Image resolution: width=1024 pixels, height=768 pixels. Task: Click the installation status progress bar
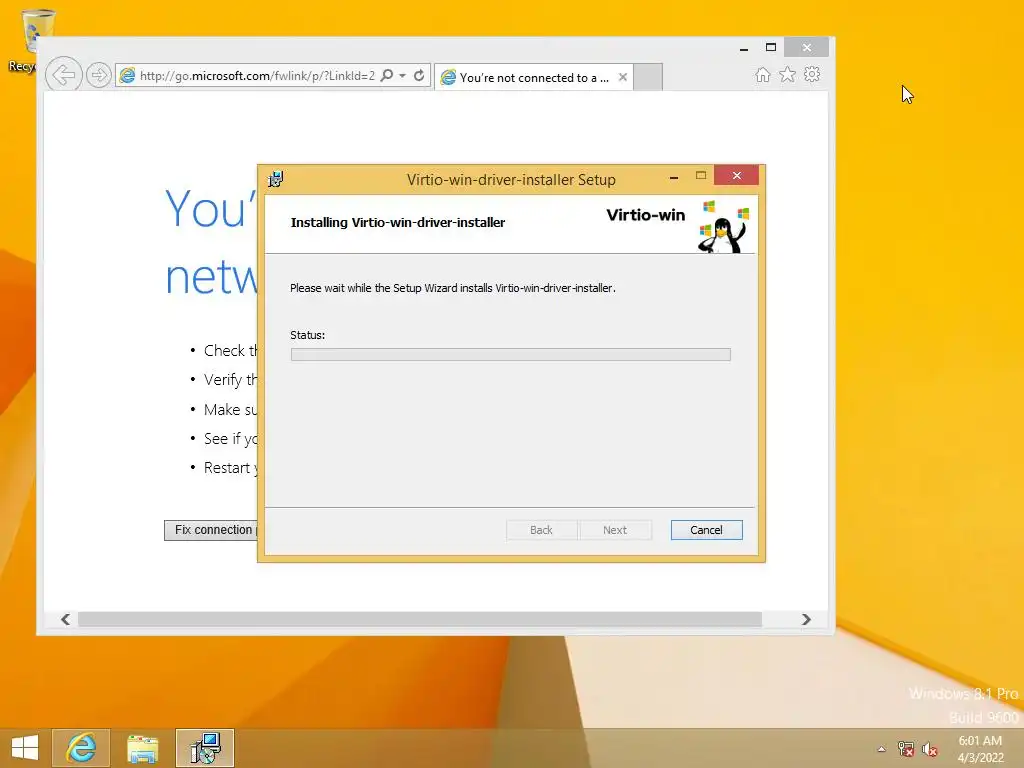point(511,355)
